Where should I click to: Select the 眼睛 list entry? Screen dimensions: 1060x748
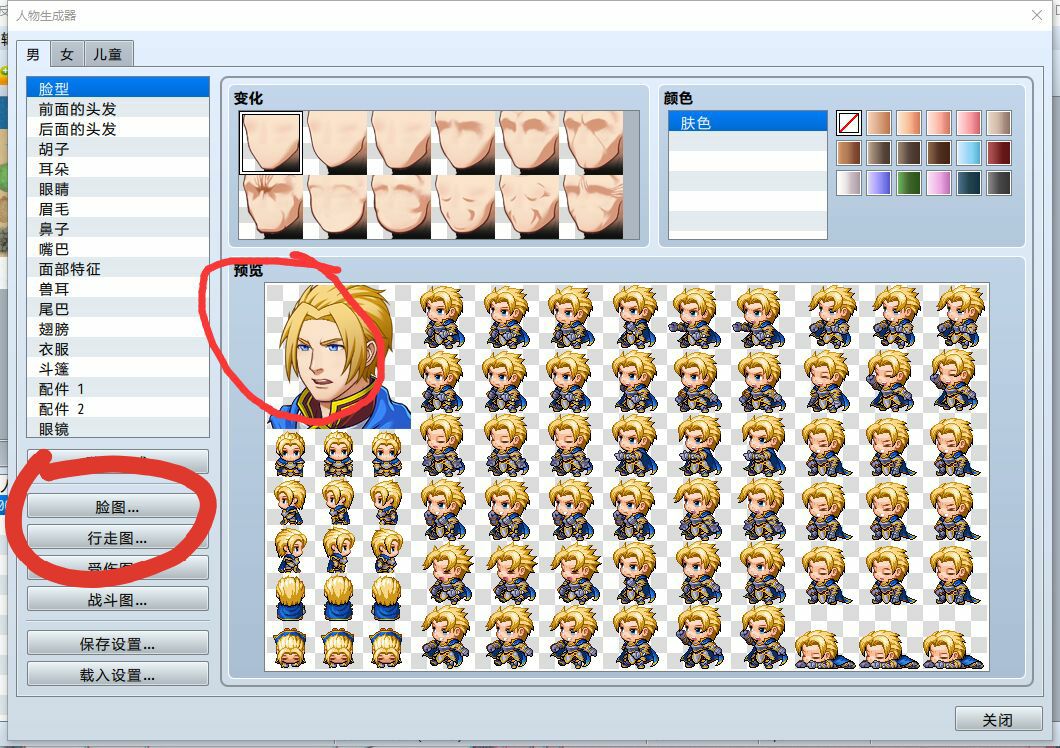click(118, 189)
